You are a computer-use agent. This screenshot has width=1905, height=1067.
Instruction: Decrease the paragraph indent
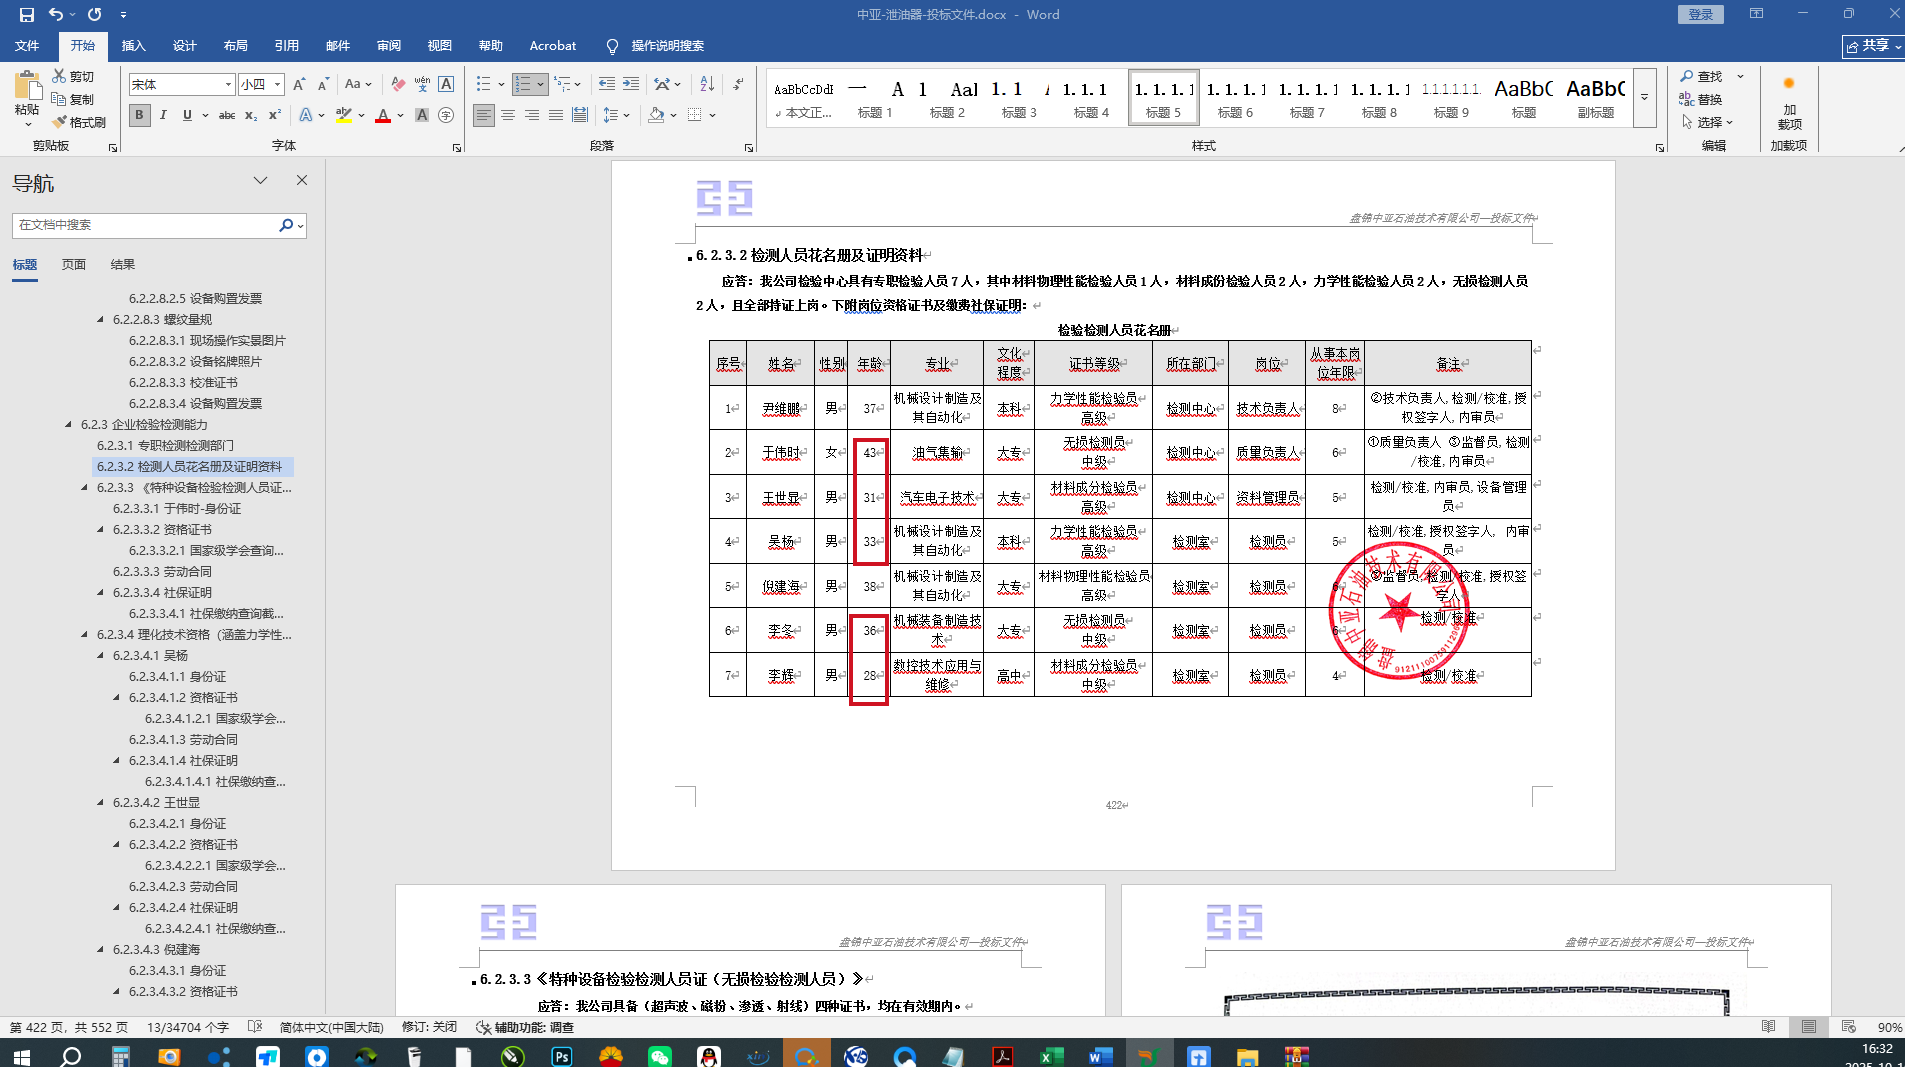607,85
